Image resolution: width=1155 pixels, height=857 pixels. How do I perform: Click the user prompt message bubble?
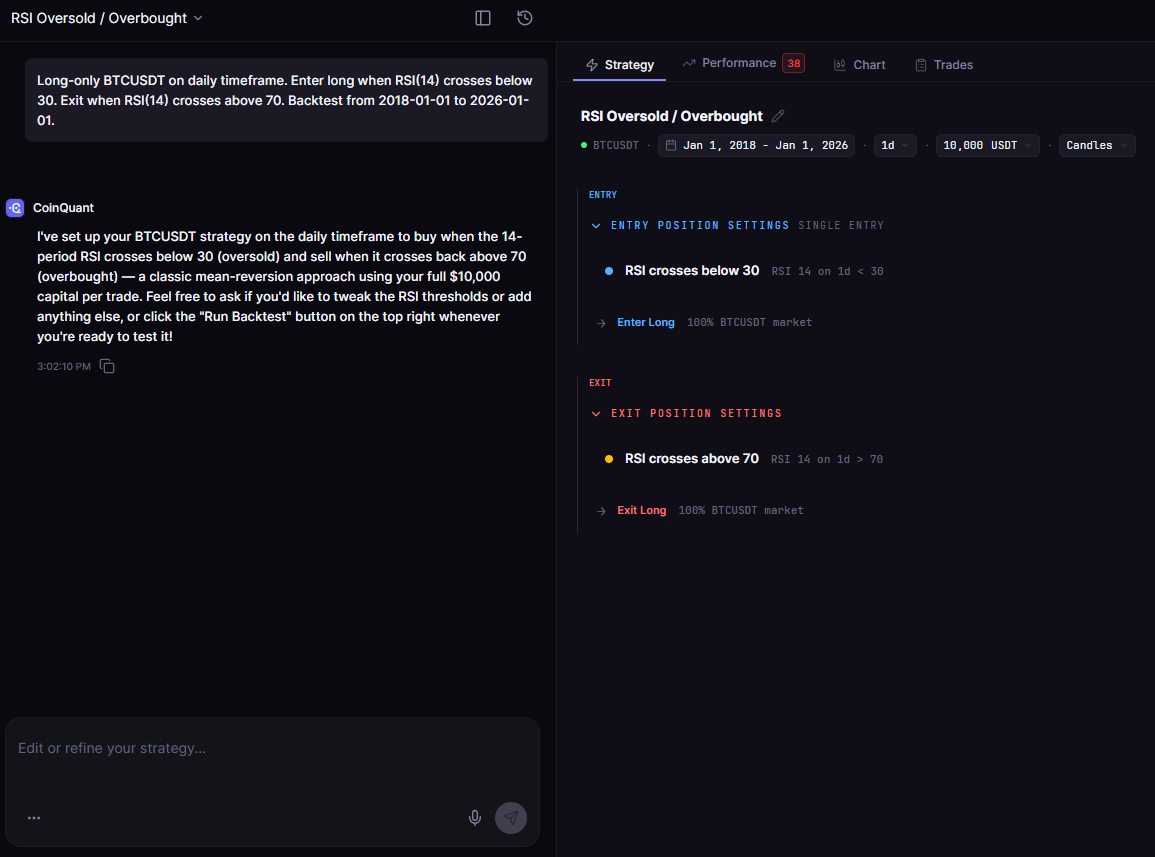point(286,100)
